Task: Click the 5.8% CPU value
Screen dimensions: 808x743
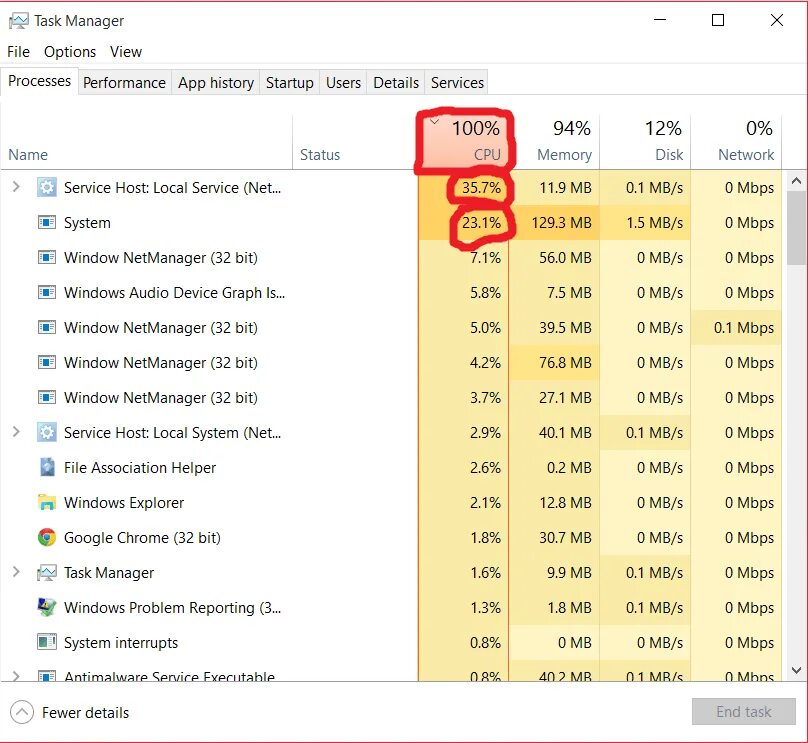Action: coord(485,293)
